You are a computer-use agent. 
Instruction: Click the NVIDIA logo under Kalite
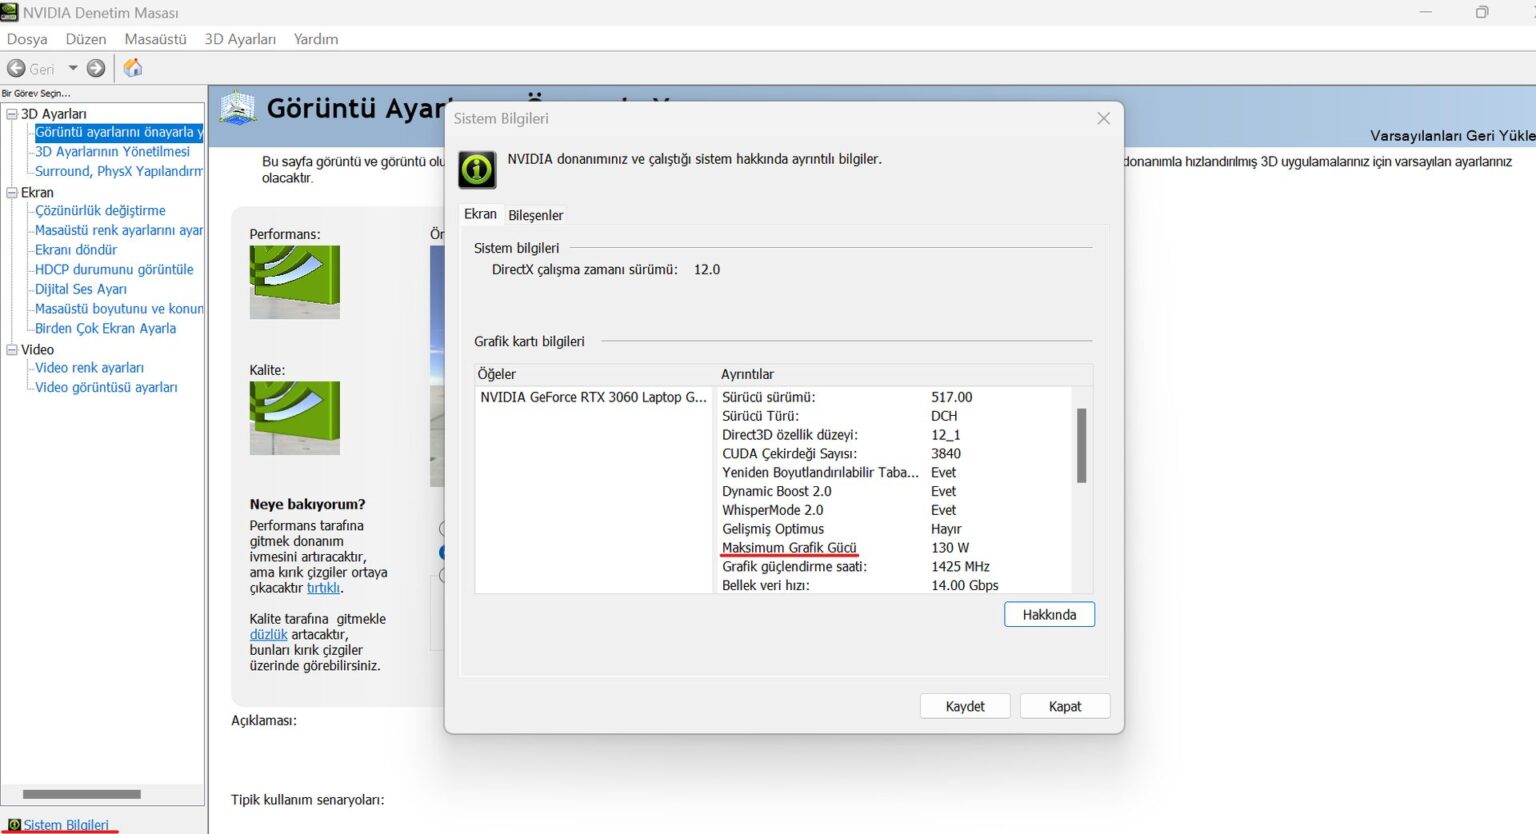(x=293, y=417)
